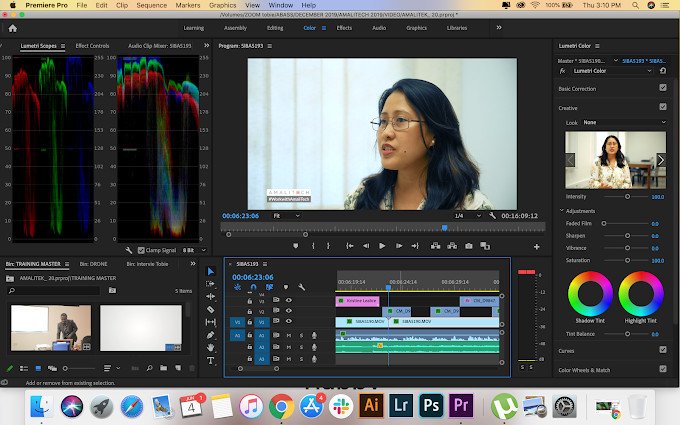Select the Hand tool
The image size is (680, 425).
(x=211, y=347)
